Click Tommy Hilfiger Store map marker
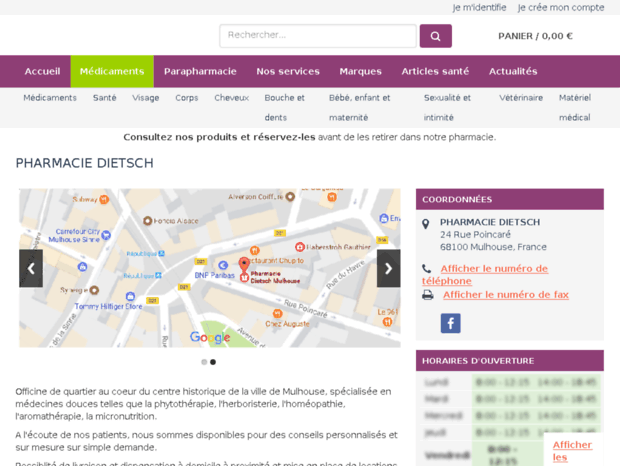The image size is (620, 466). [x=130, y=296]
